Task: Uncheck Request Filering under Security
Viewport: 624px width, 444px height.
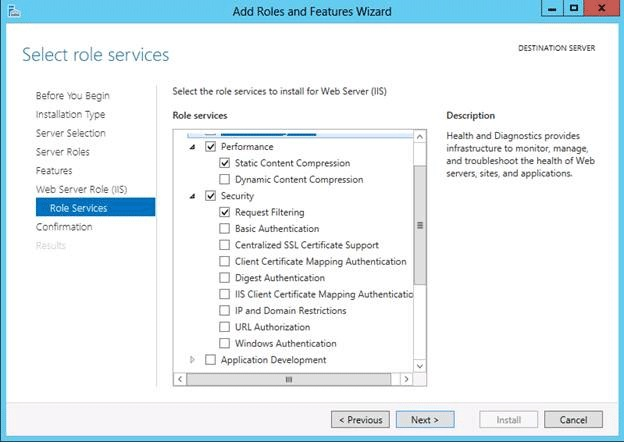Action: tap(224, 212)
